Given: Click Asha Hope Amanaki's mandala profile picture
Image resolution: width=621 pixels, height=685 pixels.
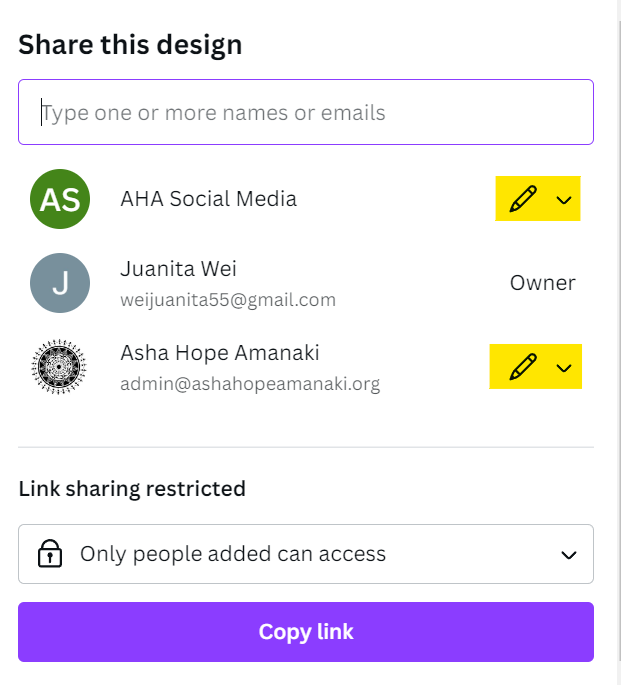Looking at the screenshot, I should [60, 368].
